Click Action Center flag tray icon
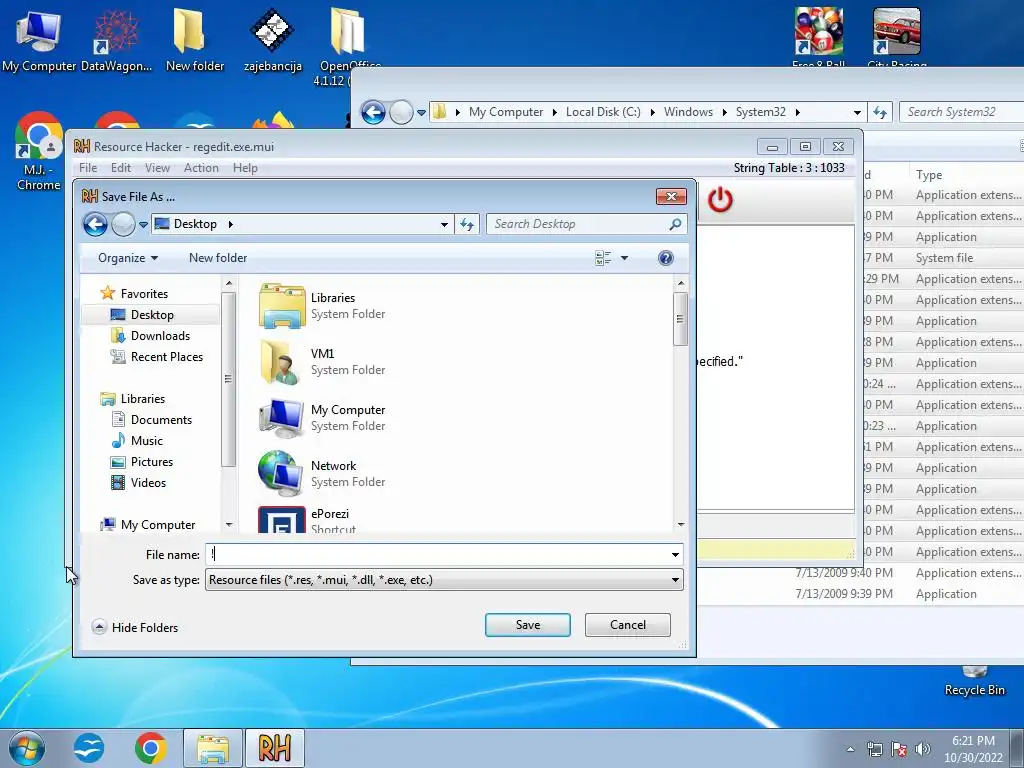Screen dimensions: 1024x768 coord(899,749)
